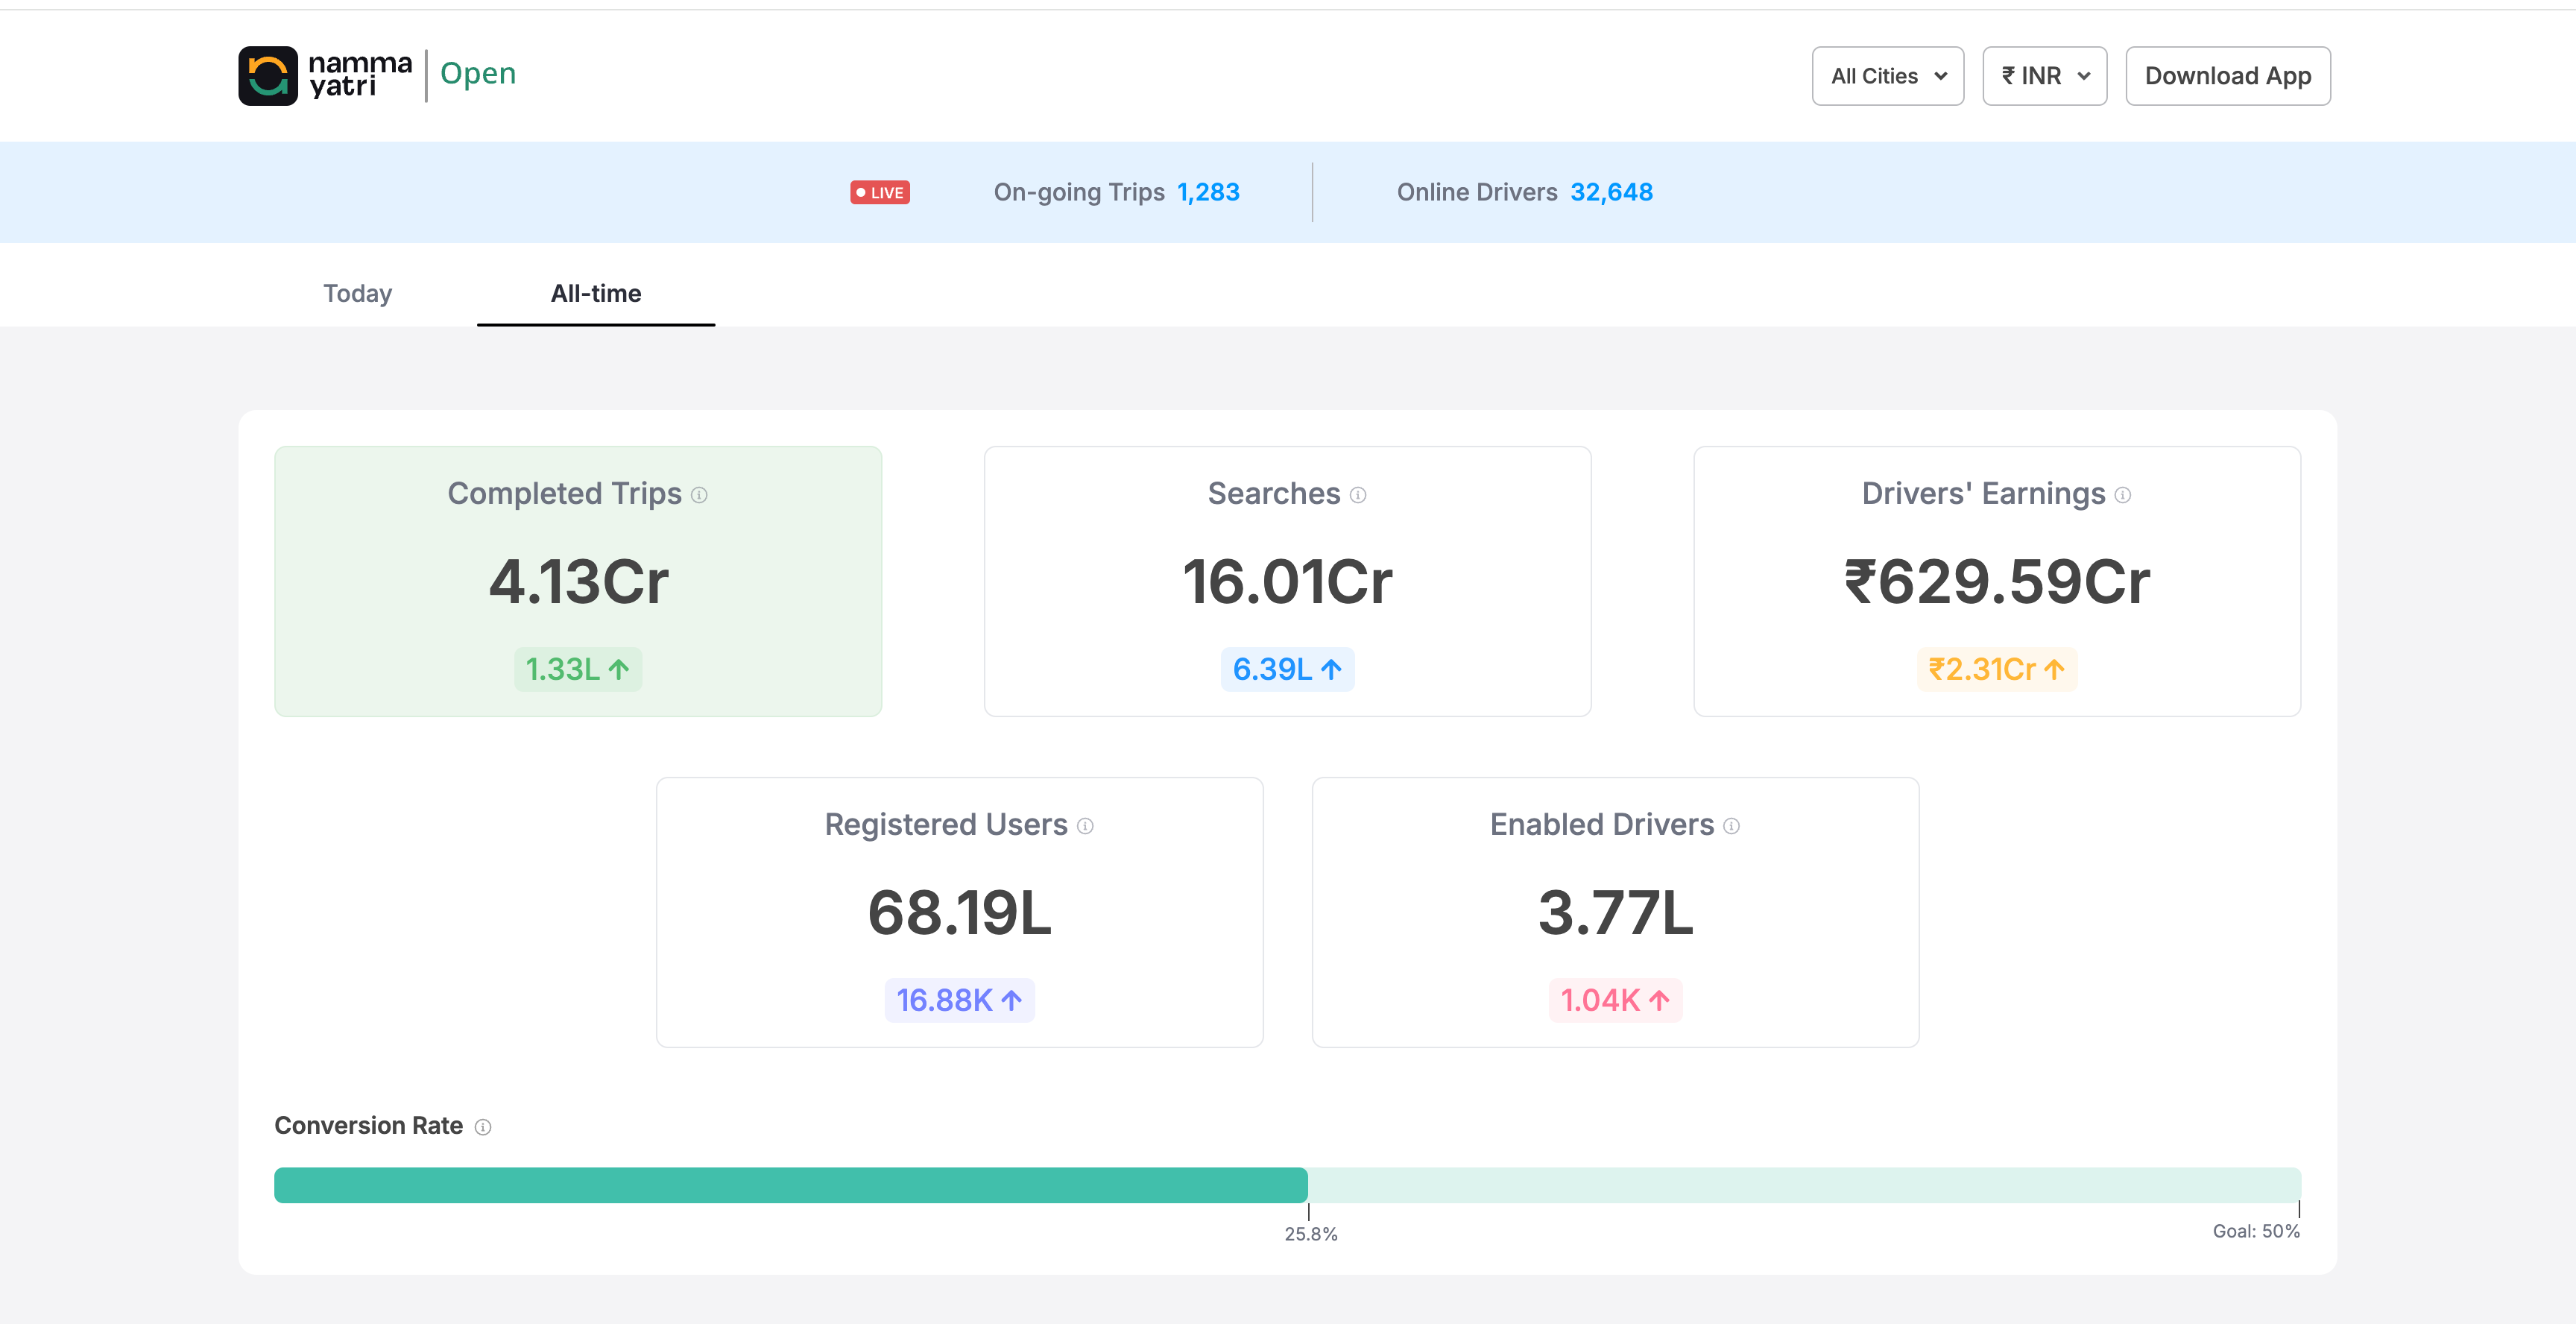This screenshot has height=1324, width=2576.
Task: Switch to the Today tab
Action: coord(357,293)
